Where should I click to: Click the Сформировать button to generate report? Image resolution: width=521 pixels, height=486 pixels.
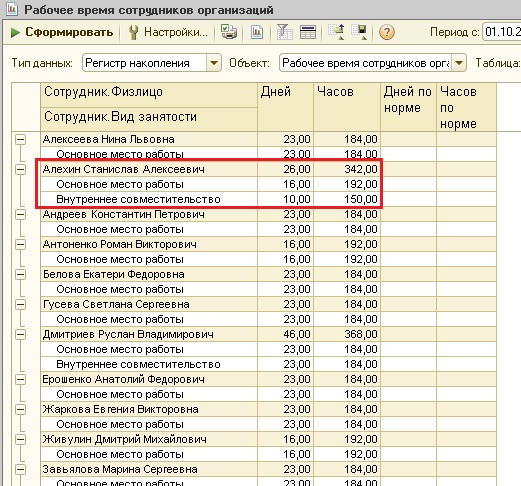(x=62, y=32)
